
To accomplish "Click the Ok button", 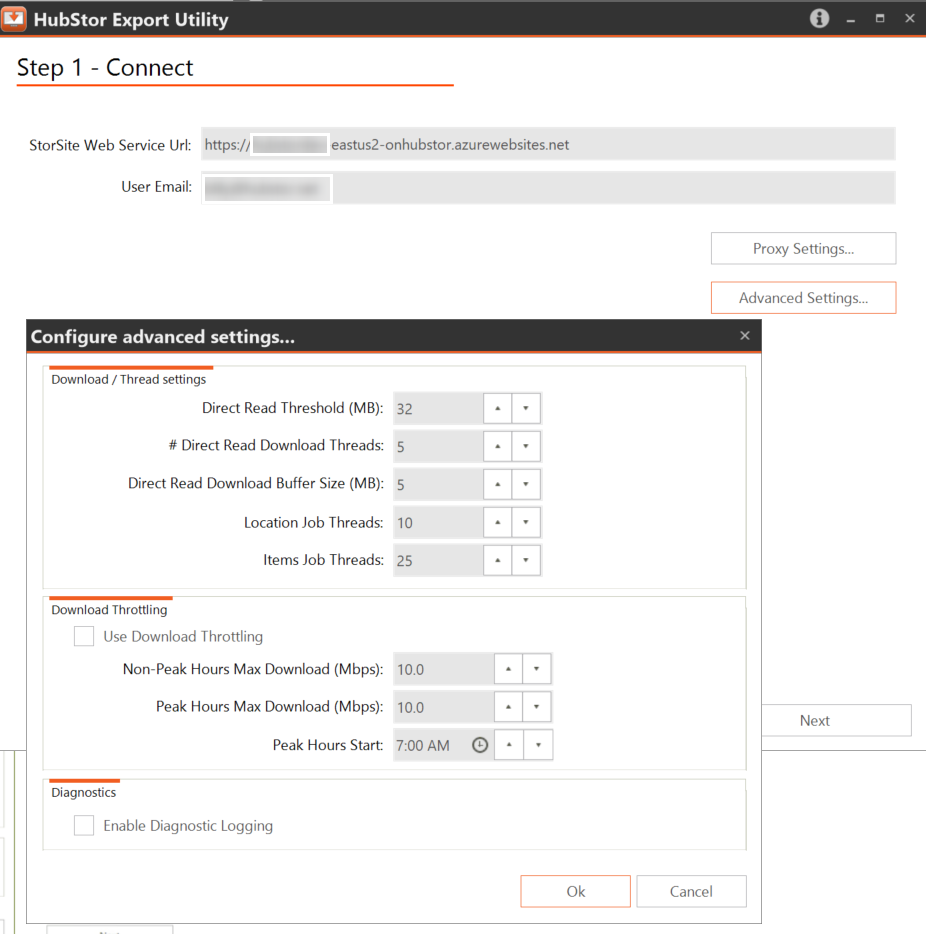I will (x=575, y=891).
